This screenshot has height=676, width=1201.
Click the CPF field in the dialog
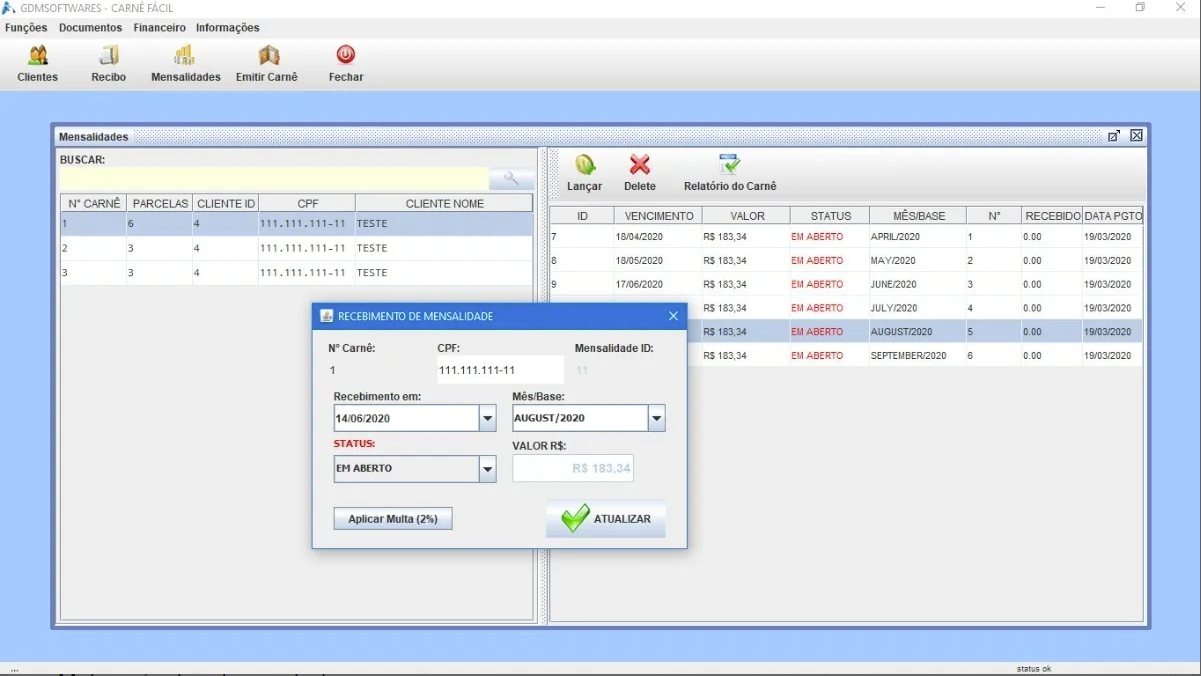point(500,370)
